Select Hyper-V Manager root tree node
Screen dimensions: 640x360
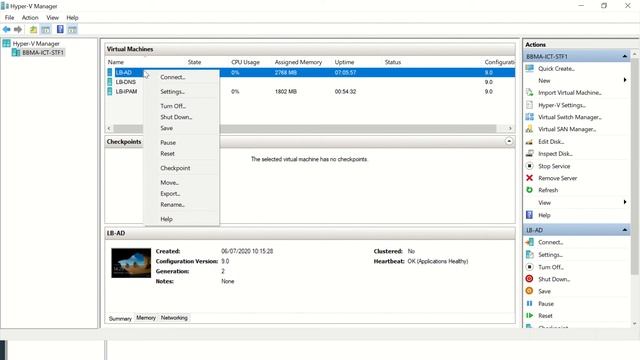click(36, 43)
